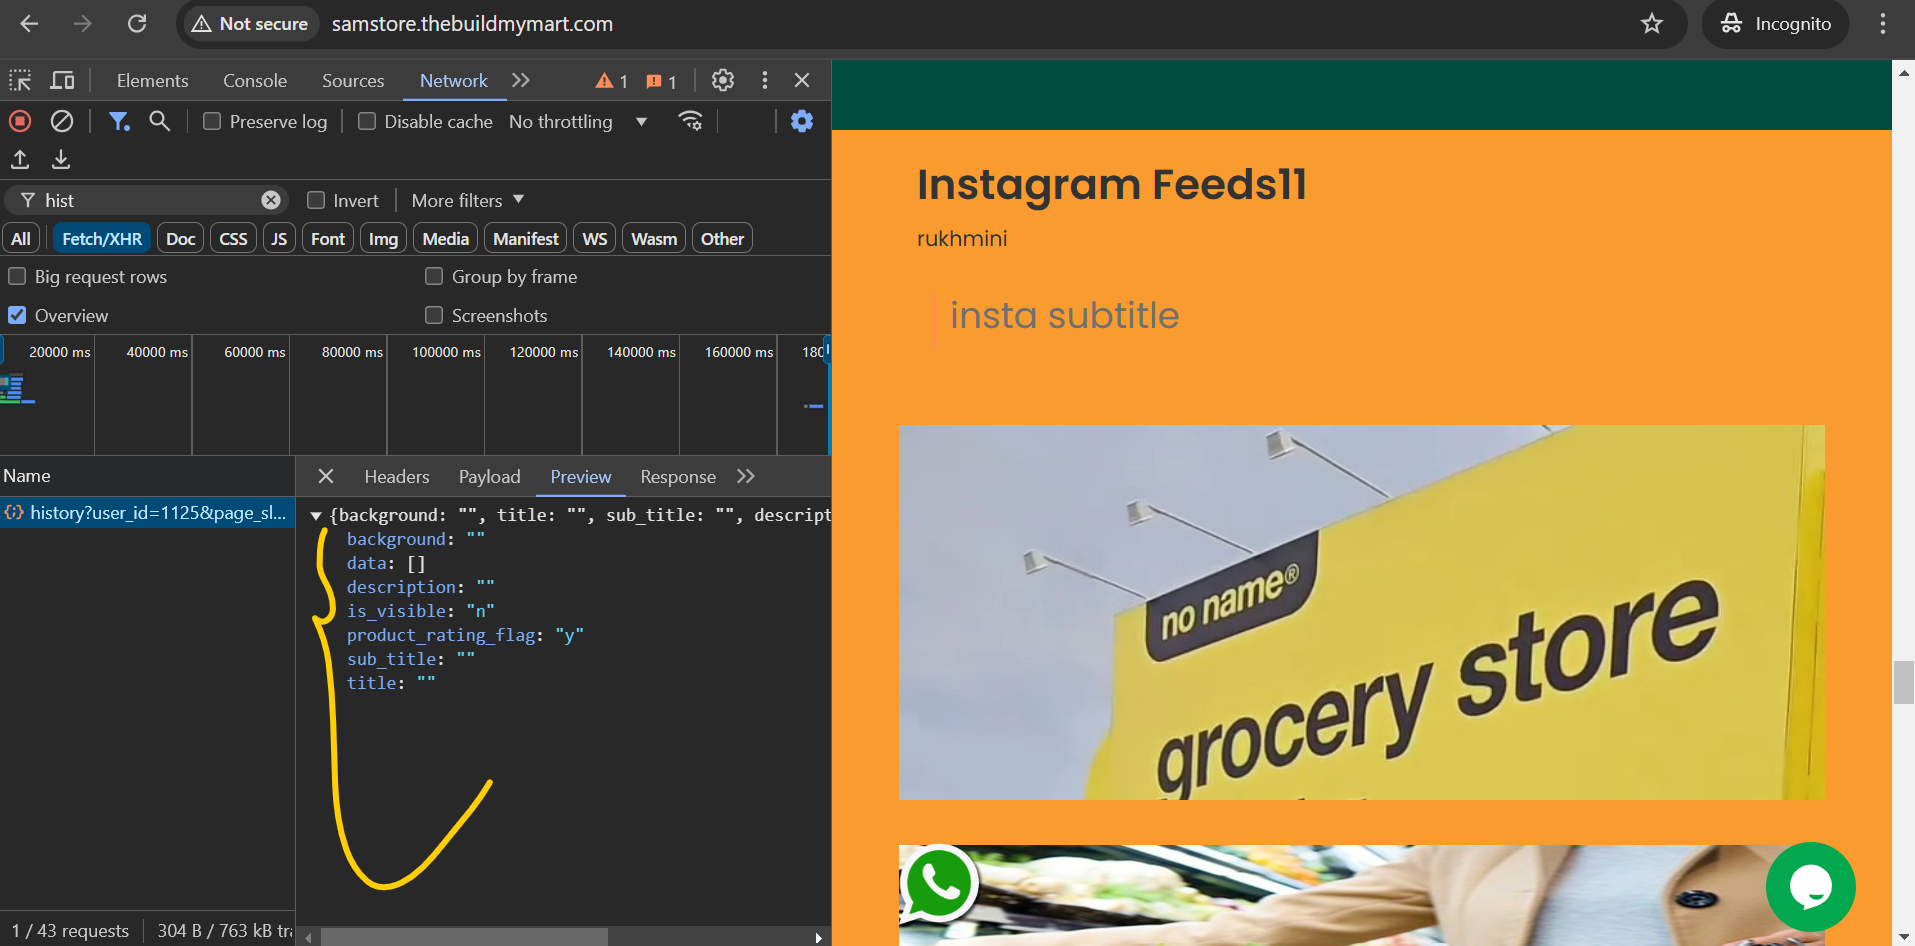
Task: Show more DevTools tabs chevron
Action: (521, 80)
